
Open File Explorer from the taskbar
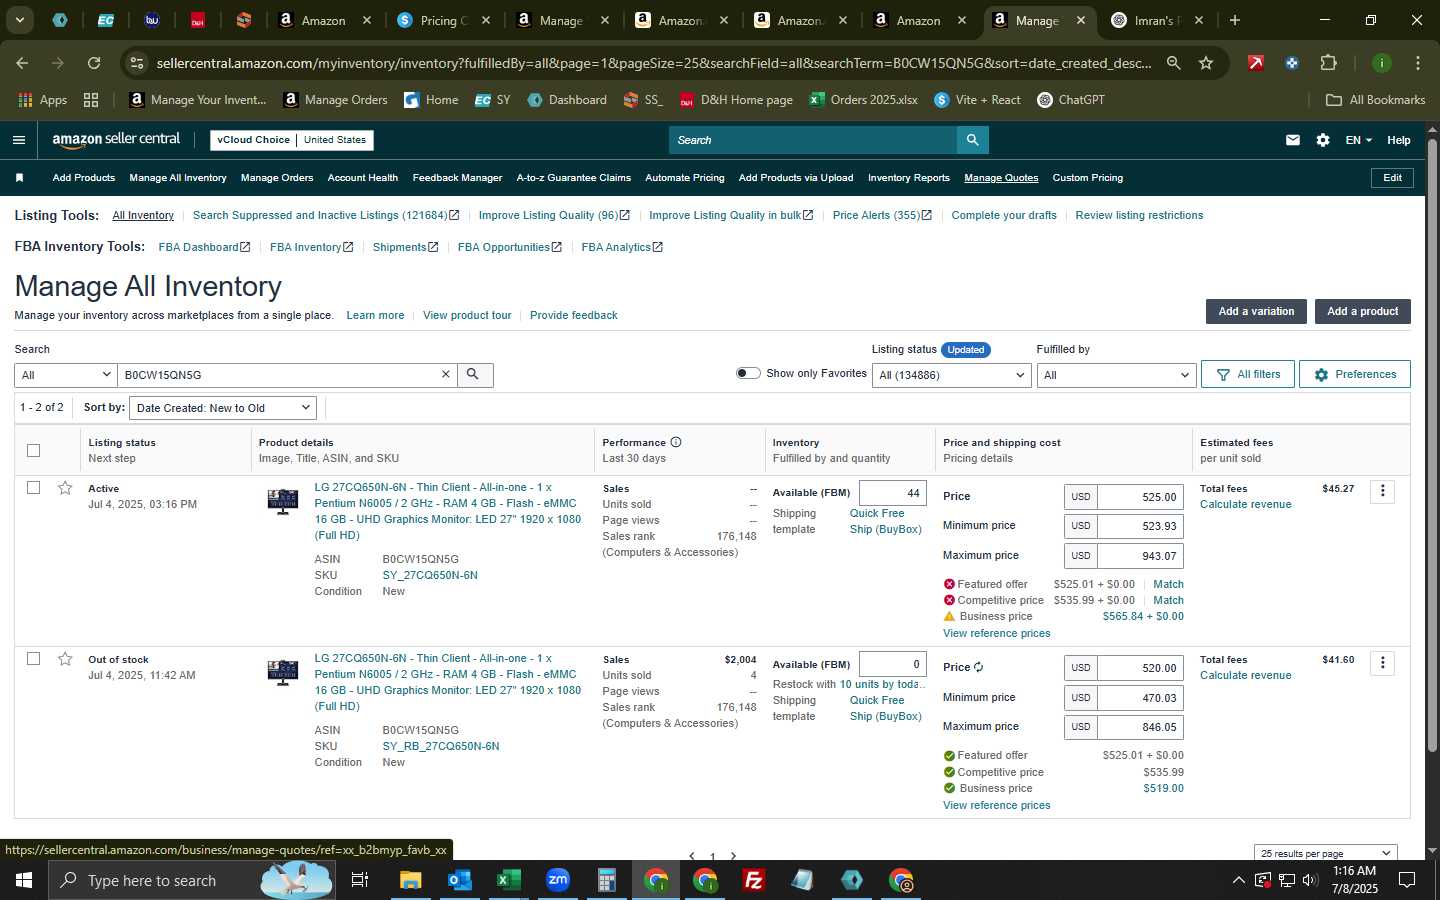pyautogui.click(x=410, y=880)
